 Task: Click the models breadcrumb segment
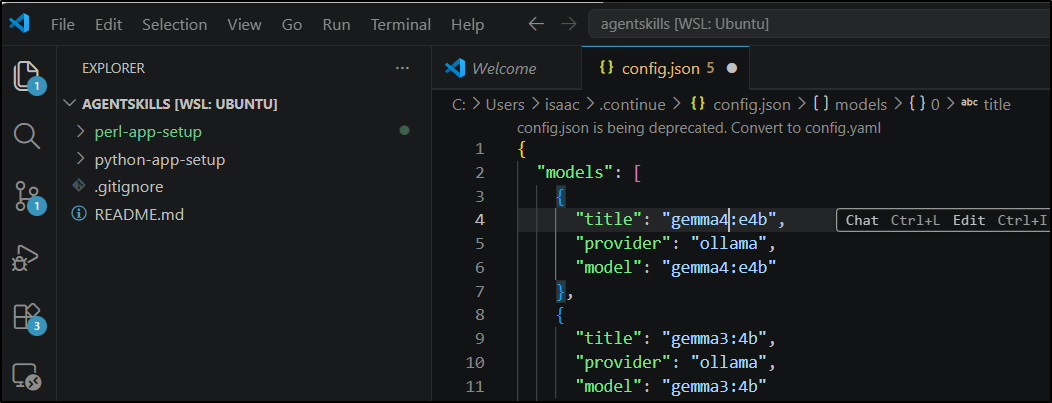860,104
